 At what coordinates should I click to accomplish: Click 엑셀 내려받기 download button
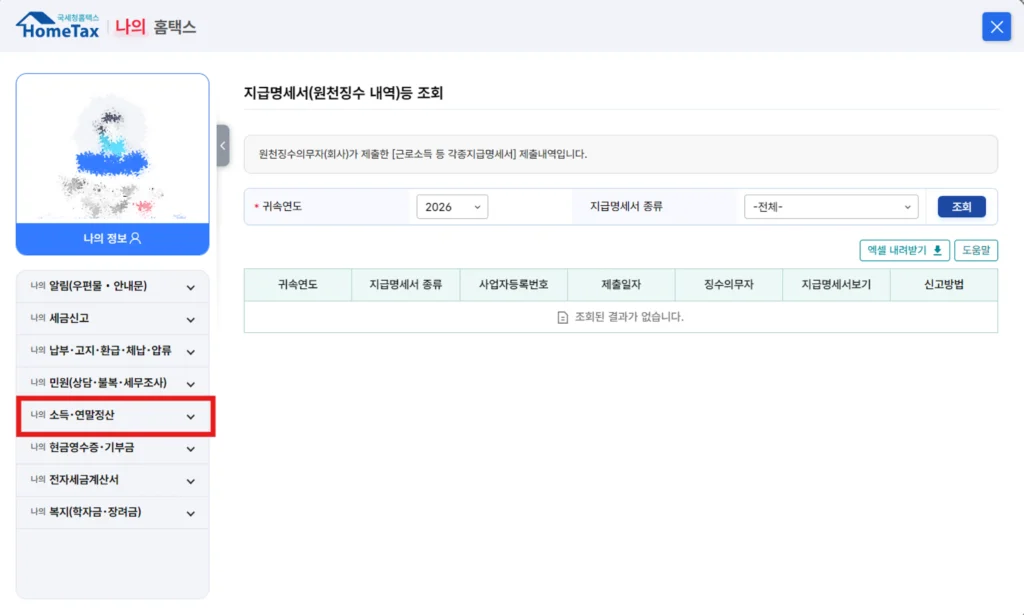pyautogui.click(x=904, y=250)
